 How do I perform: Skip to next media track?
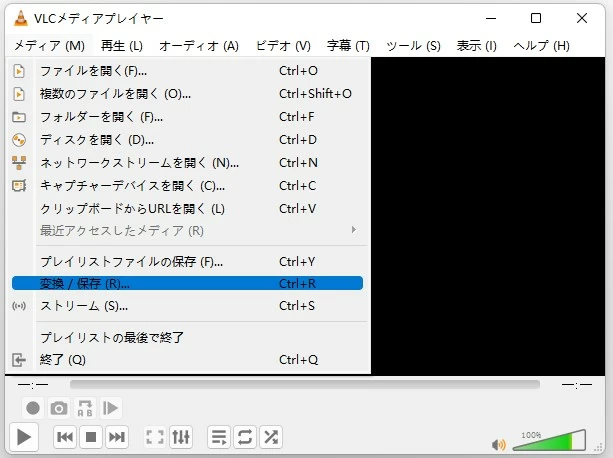pos(117,436)
